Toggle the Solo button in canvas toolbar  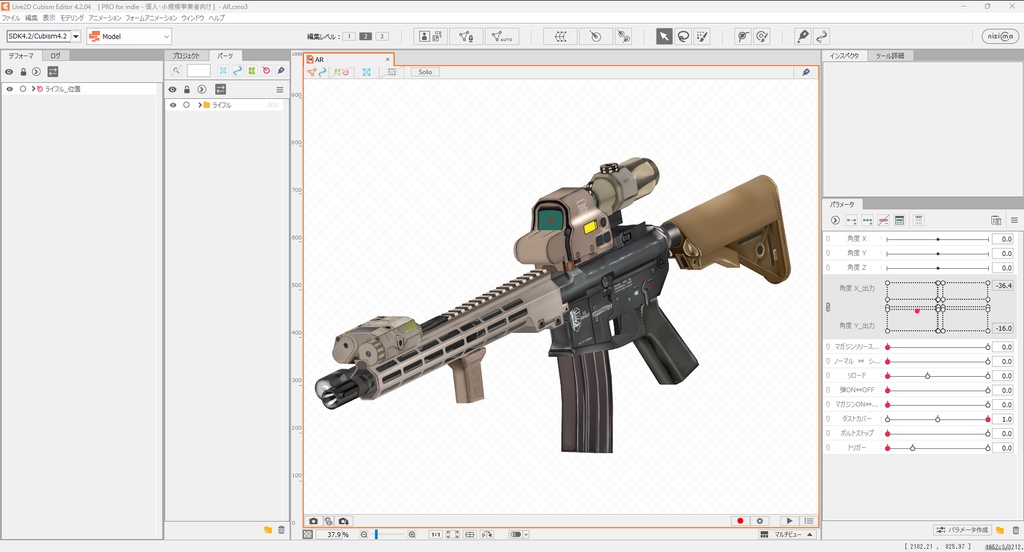tap(425, 72)
